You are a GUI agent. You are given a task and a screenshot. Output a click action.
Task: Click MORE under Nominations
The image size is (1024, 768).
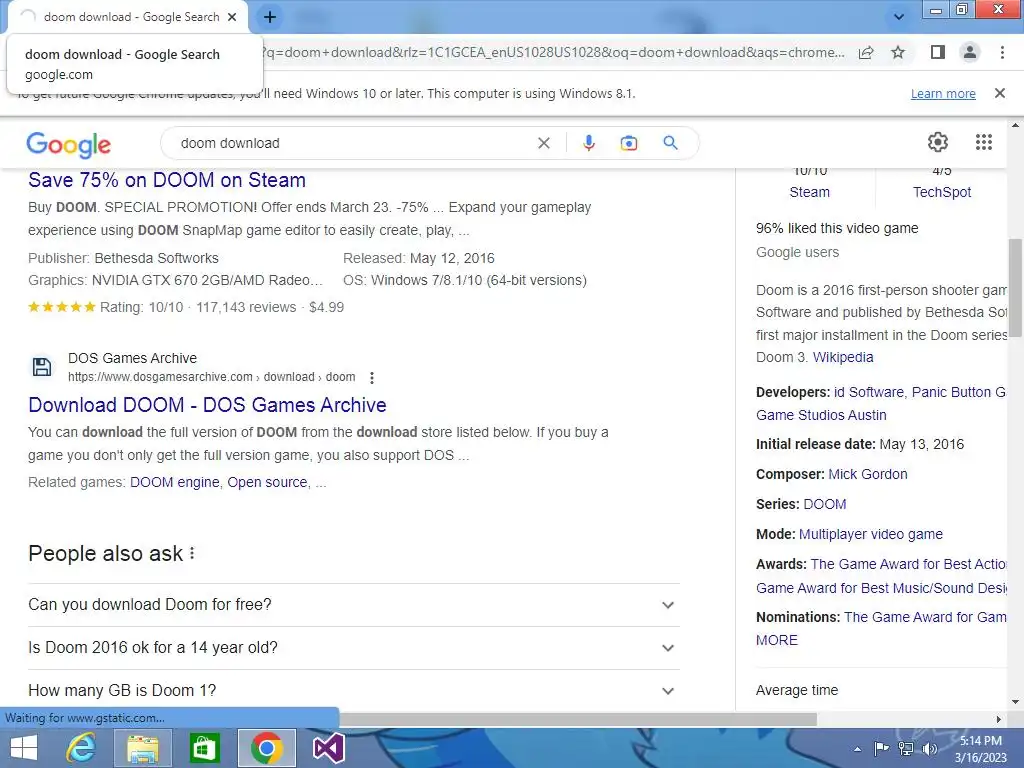[x=776, y=640]
